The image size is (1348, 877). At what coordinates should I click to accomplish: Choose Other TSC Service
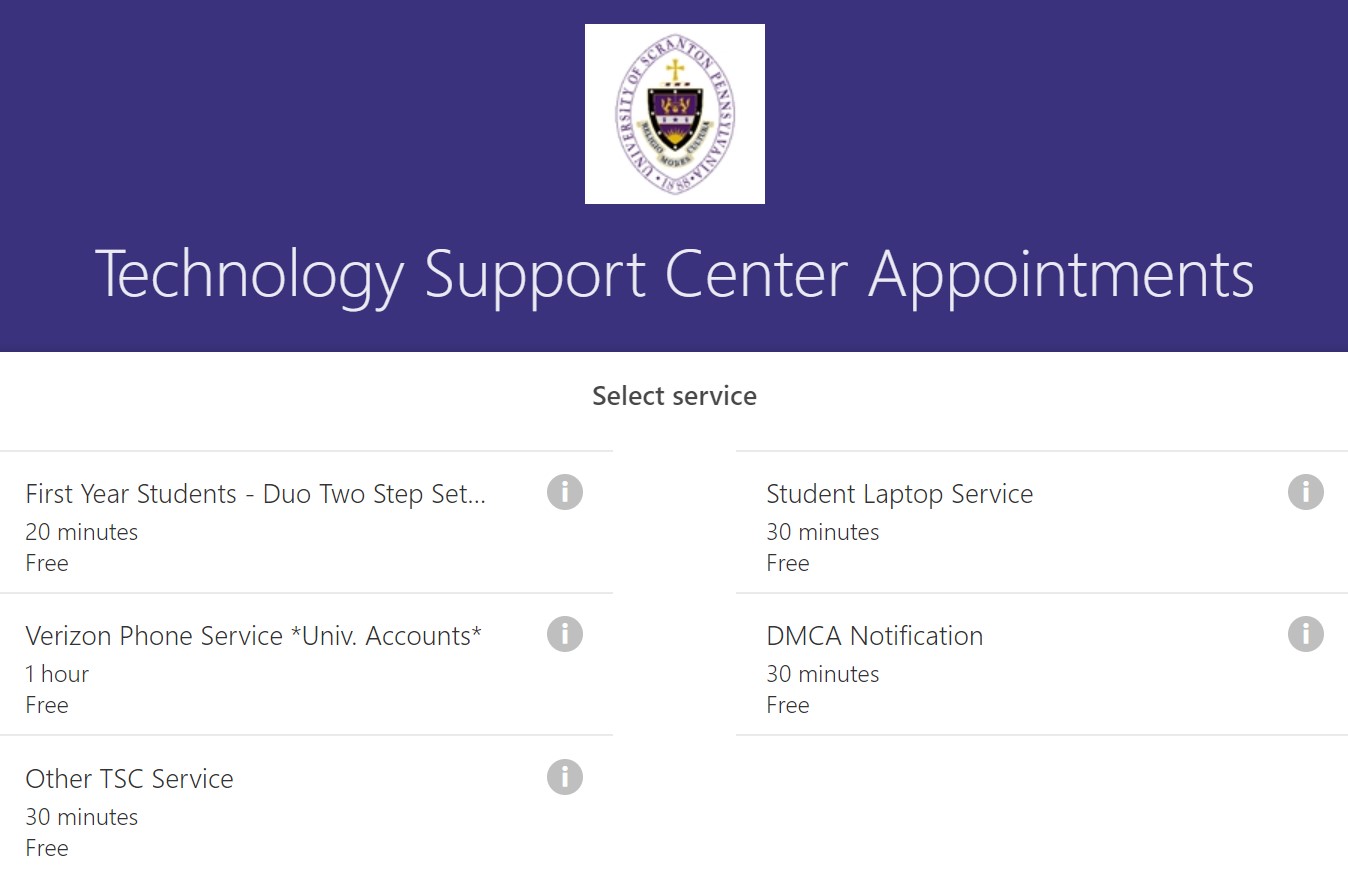pos(306,807)
